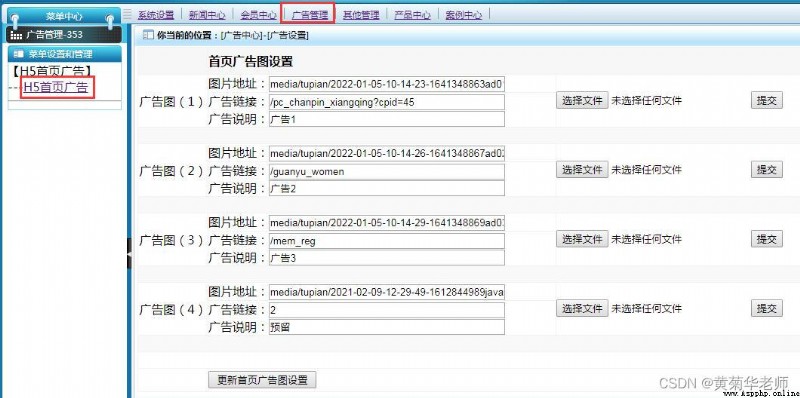Screen dimensions: 800x398
Task: Click 未选择任何文件 text in 广告图(4) row
Action: 646,309
